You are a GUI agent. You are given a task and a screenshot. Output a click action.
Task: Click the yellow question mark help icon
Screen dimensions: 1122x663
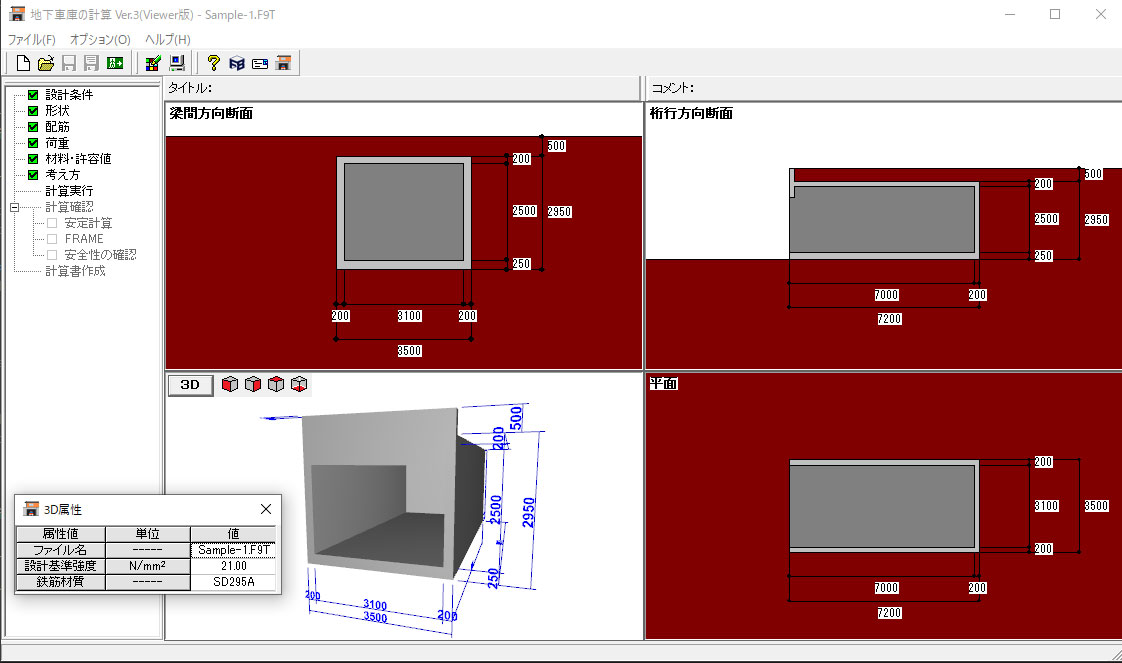coord(213,63)
